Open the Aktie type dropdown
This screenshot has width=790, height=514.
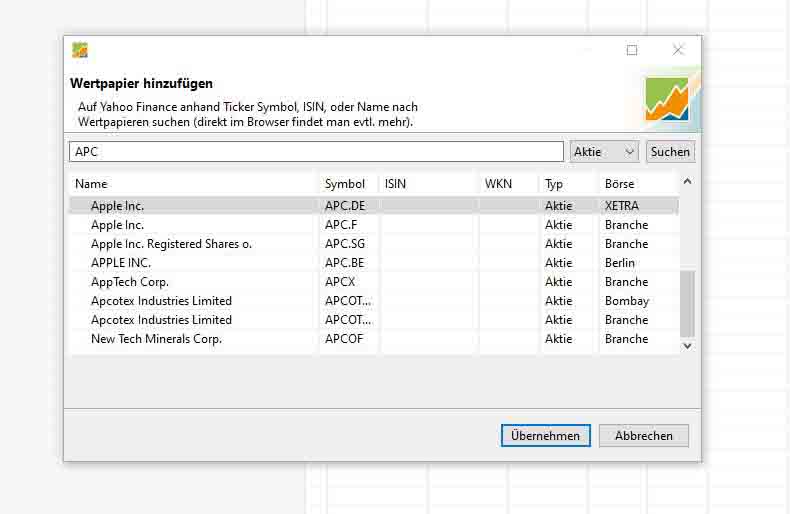(604, 152)
